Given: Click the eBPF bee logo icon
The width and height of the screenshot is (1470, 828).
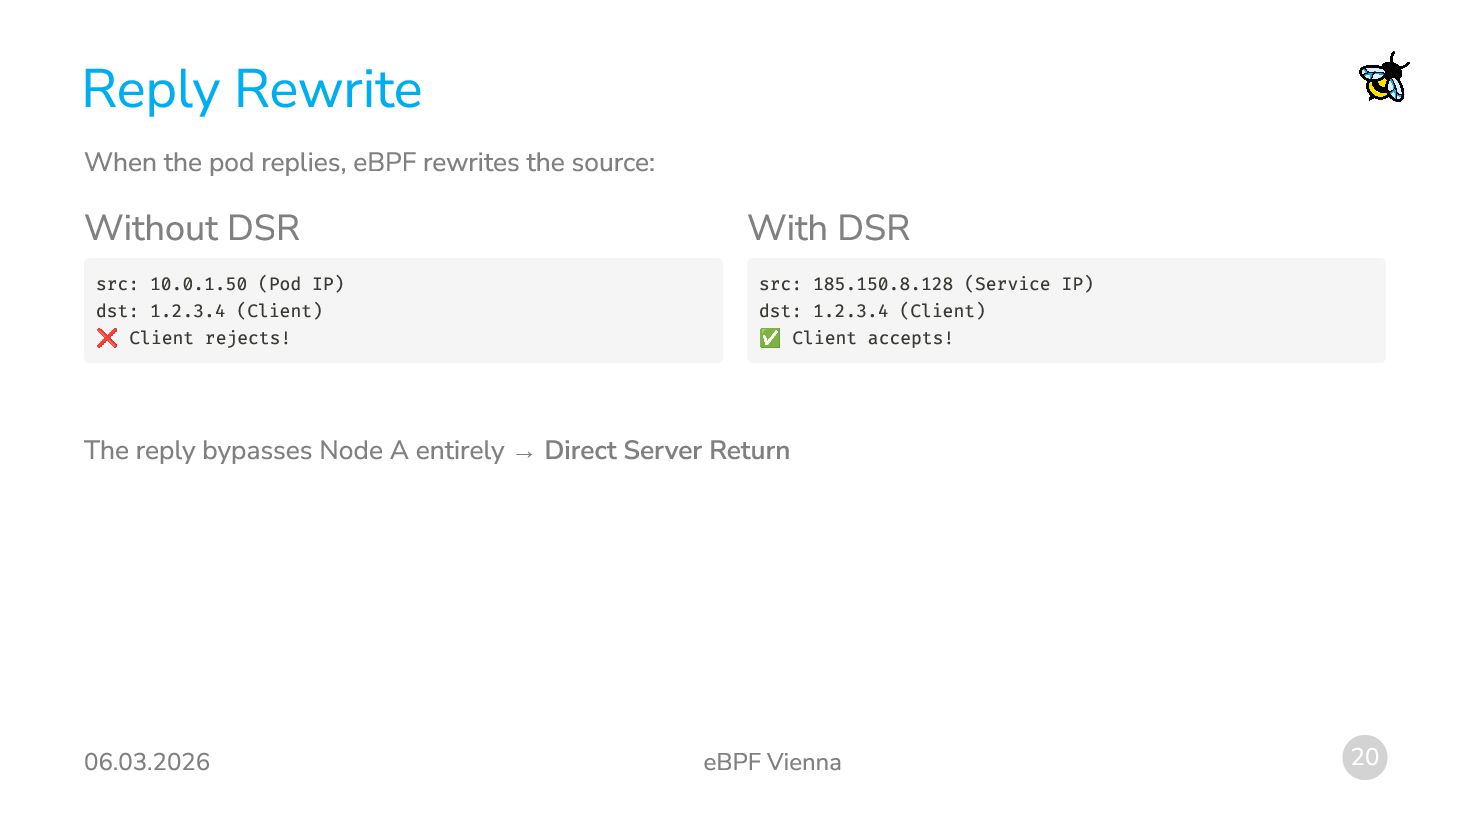Looking at the screenshot, I should [x=1384, y=78].
